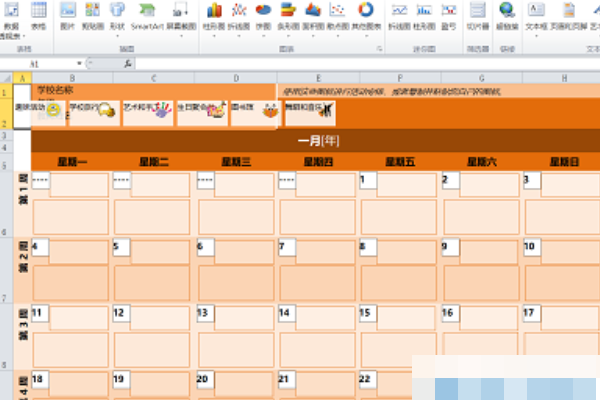
Task: Click the date box showing 13
Action: 205,313
